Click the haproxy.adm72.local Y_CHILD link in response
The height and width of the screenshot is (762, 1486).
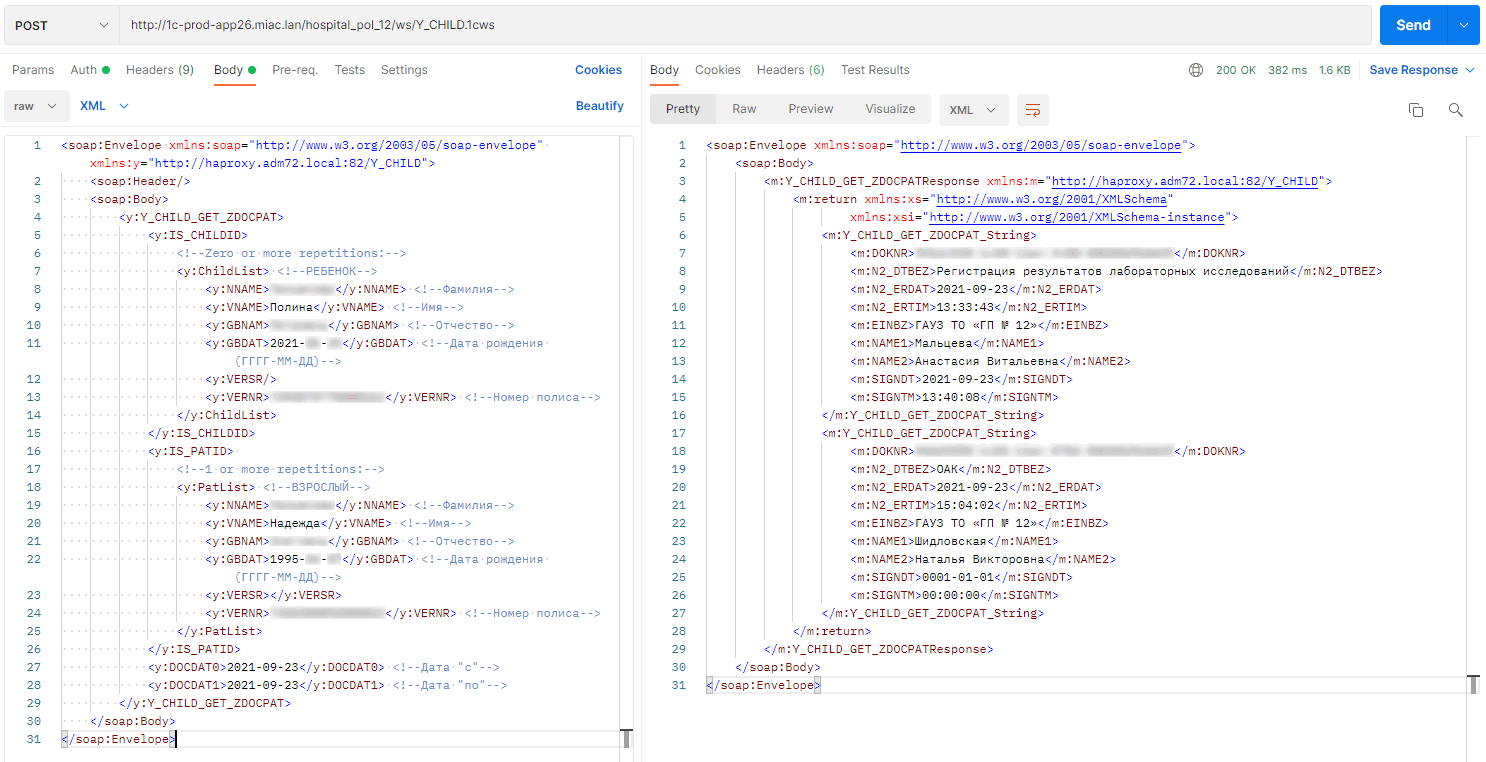pos(1185,181)
